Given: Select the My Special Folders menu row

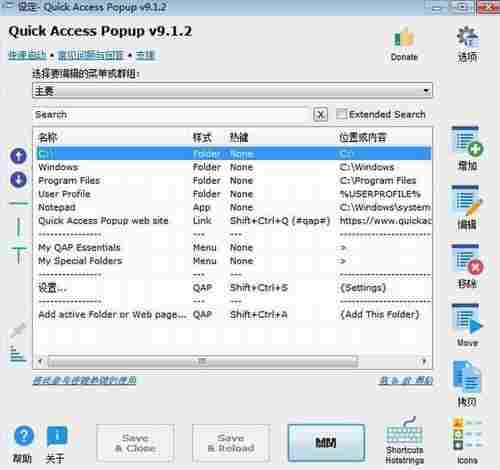Looking at the screenshot, I should coord(234,261).
